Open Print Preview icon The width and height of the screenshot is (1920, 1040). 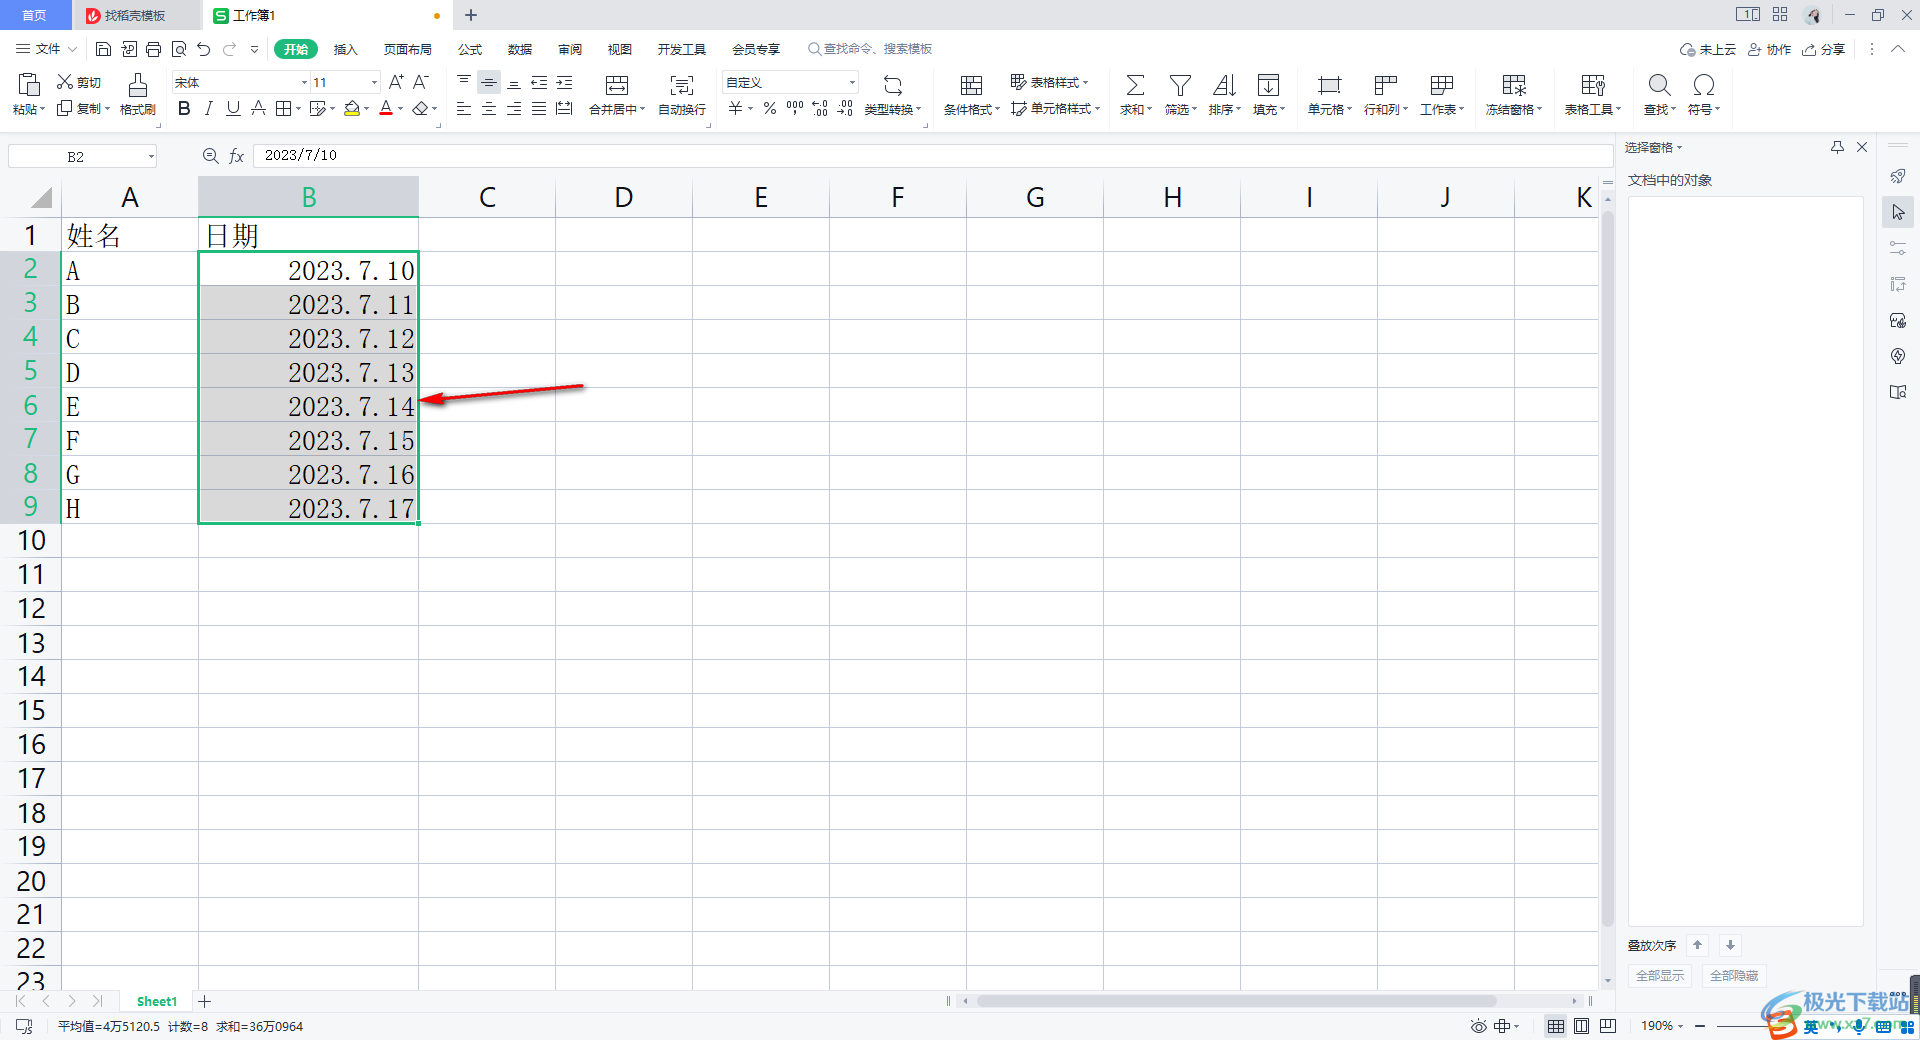[179, 49]
